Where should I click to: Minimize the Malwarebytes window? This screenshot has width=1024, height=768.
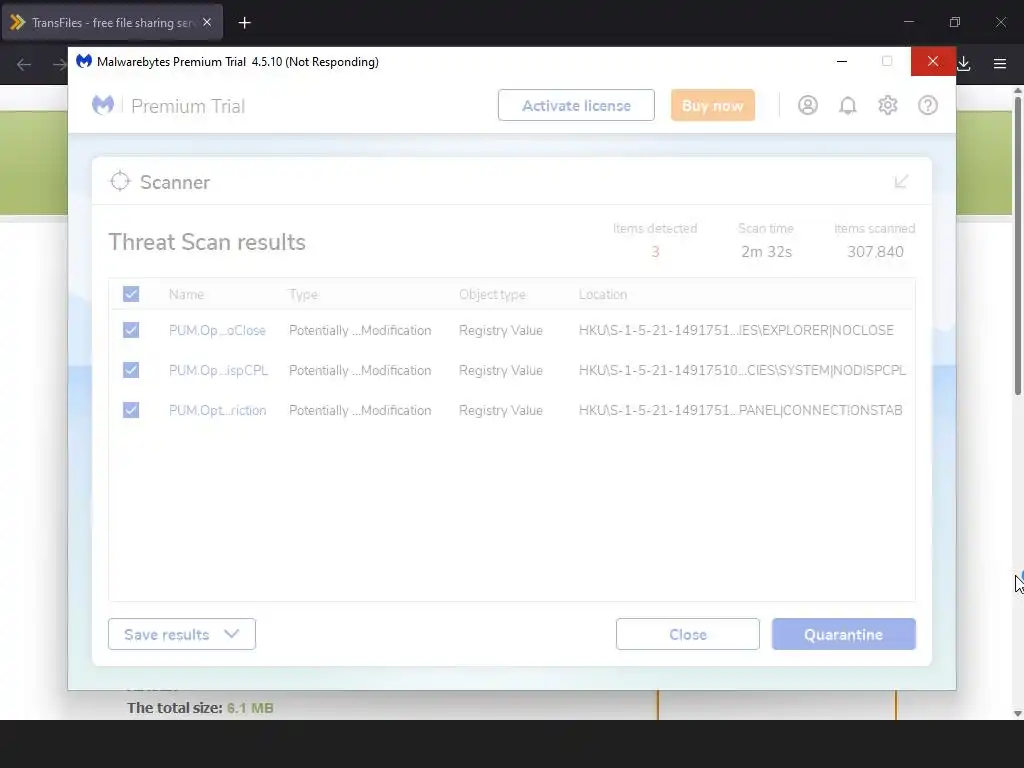[x=842, y=61]
